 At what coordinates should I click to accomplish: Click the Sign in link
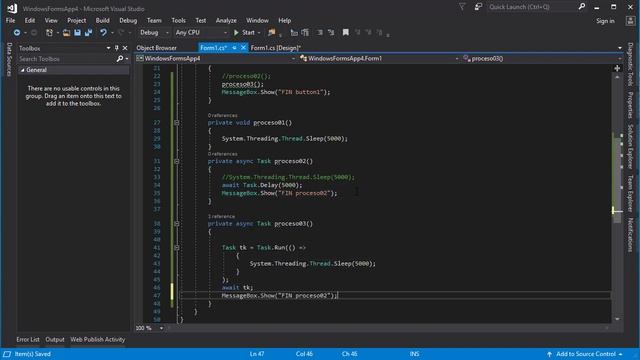click(605, 21)
